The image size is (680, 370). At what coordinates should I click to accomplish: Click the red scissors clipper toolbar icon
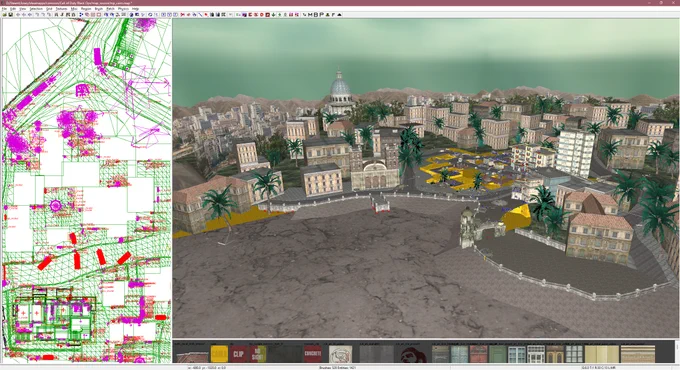183,15
